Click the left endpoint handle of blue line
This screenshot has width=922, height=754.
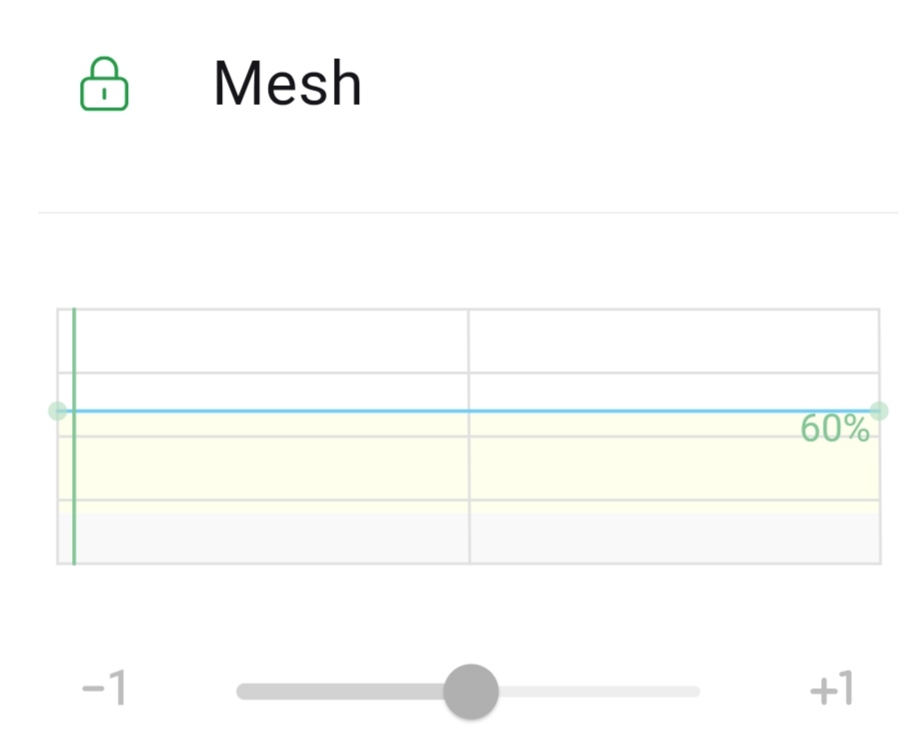58,411
